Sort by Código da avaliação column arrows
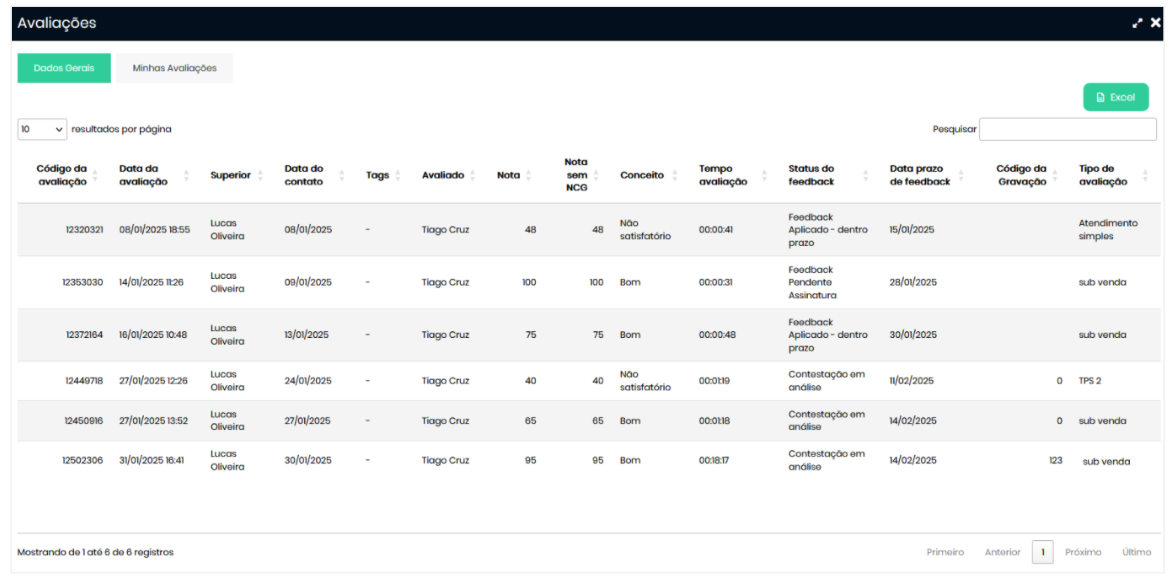 click(x=97, y=176)
